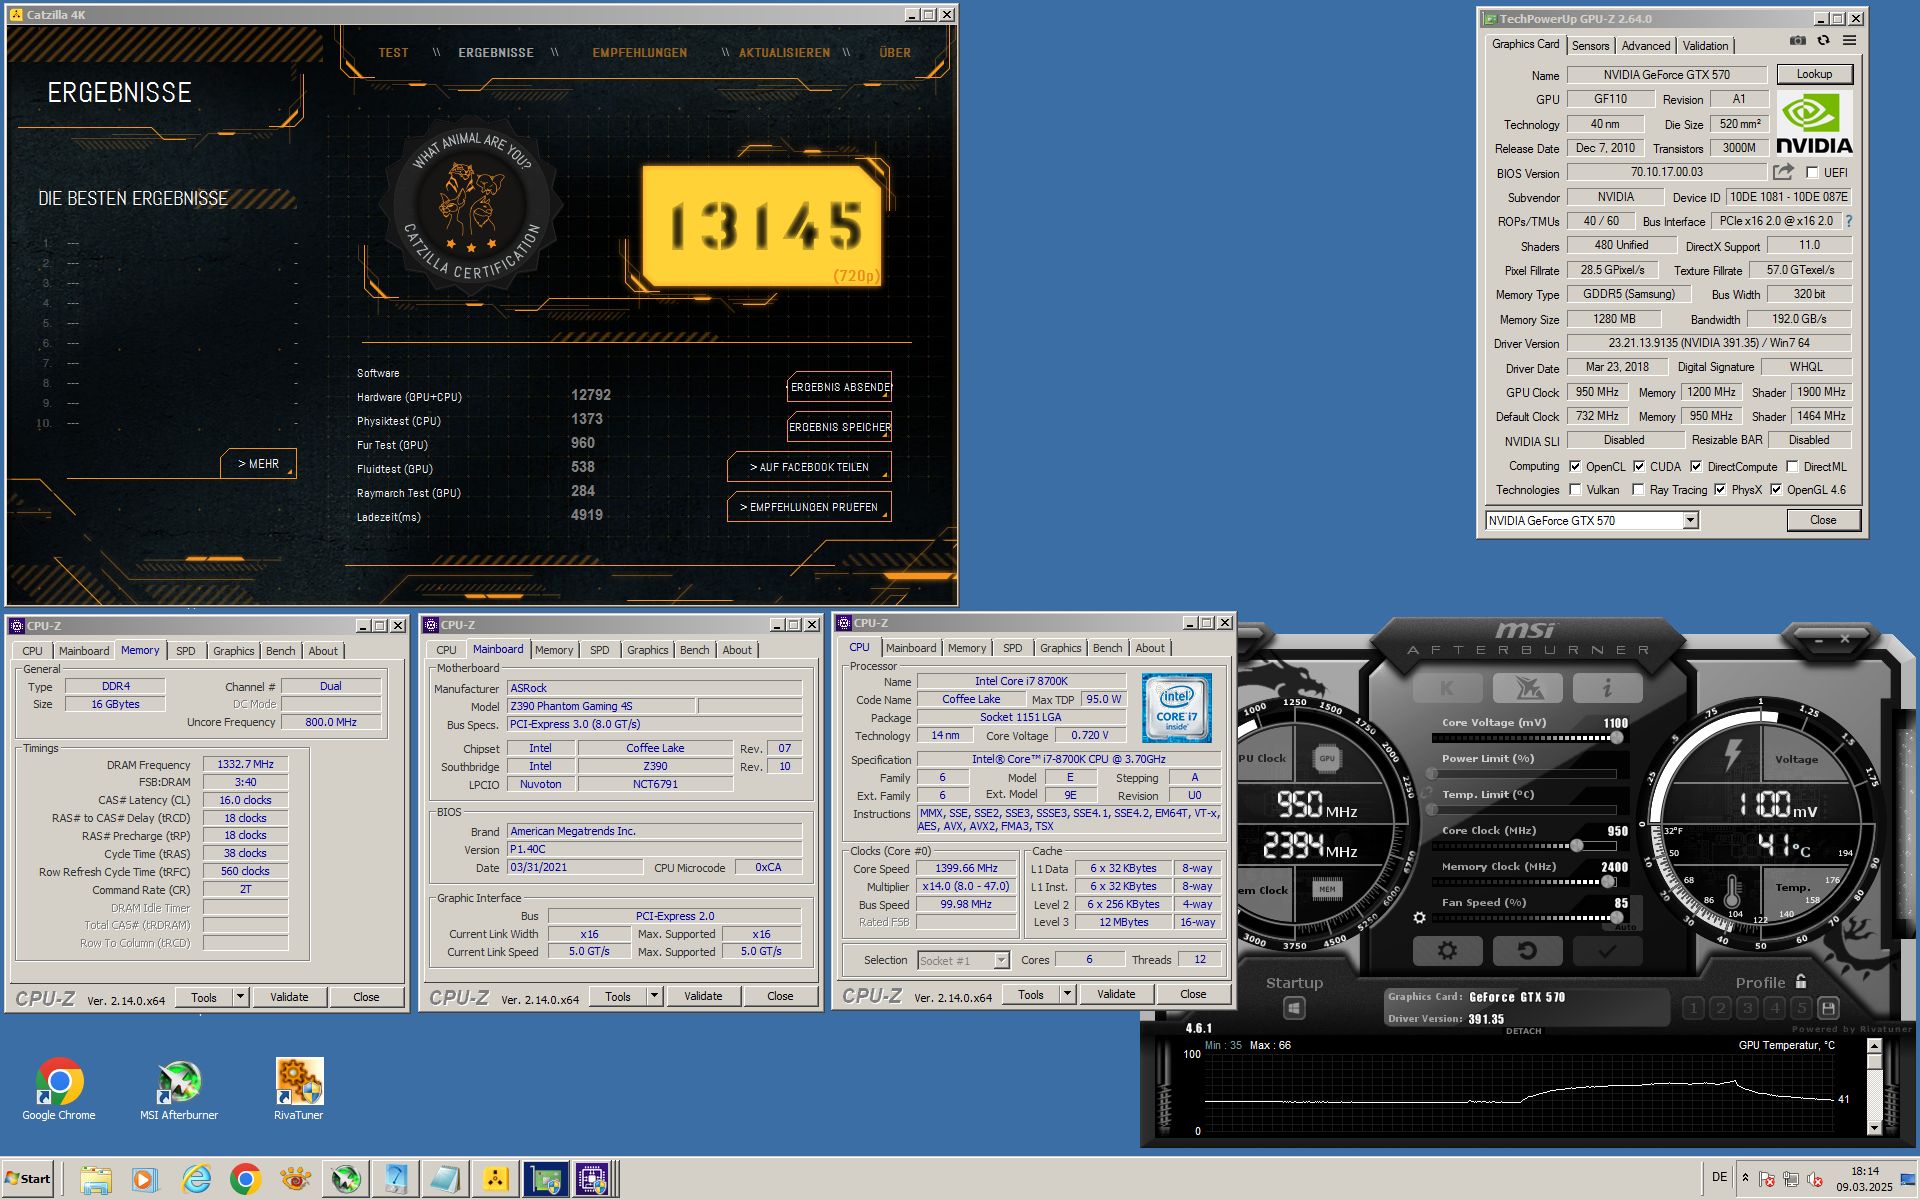
Task: Apply Afterburner settings with checkmark
Action: click(x=1607, y=950)
